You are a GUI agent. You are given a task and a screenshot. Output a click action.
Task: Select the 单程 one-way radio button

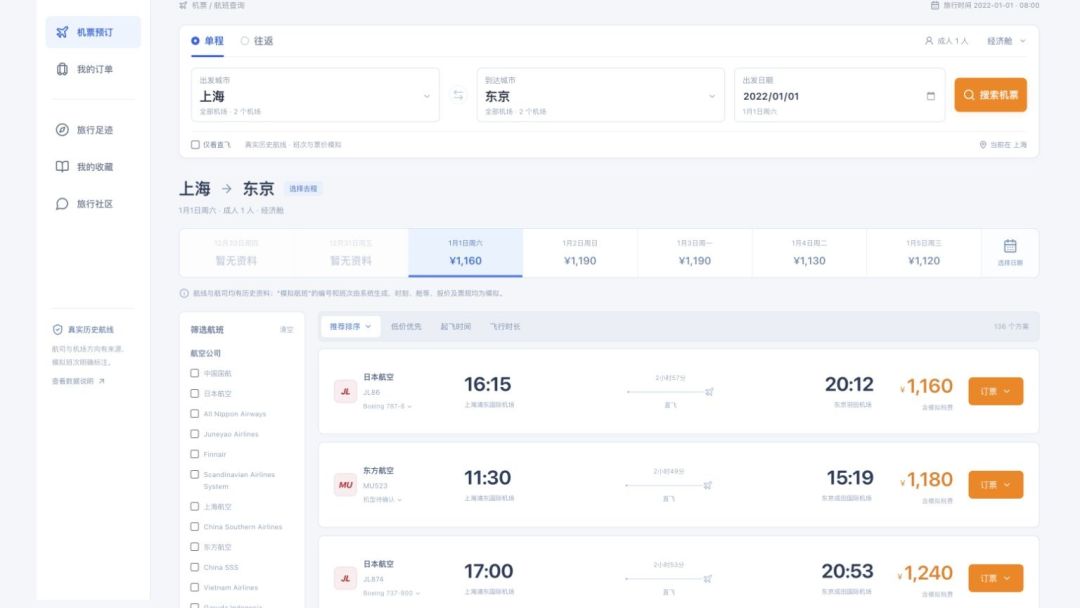(x=196, y=41)
